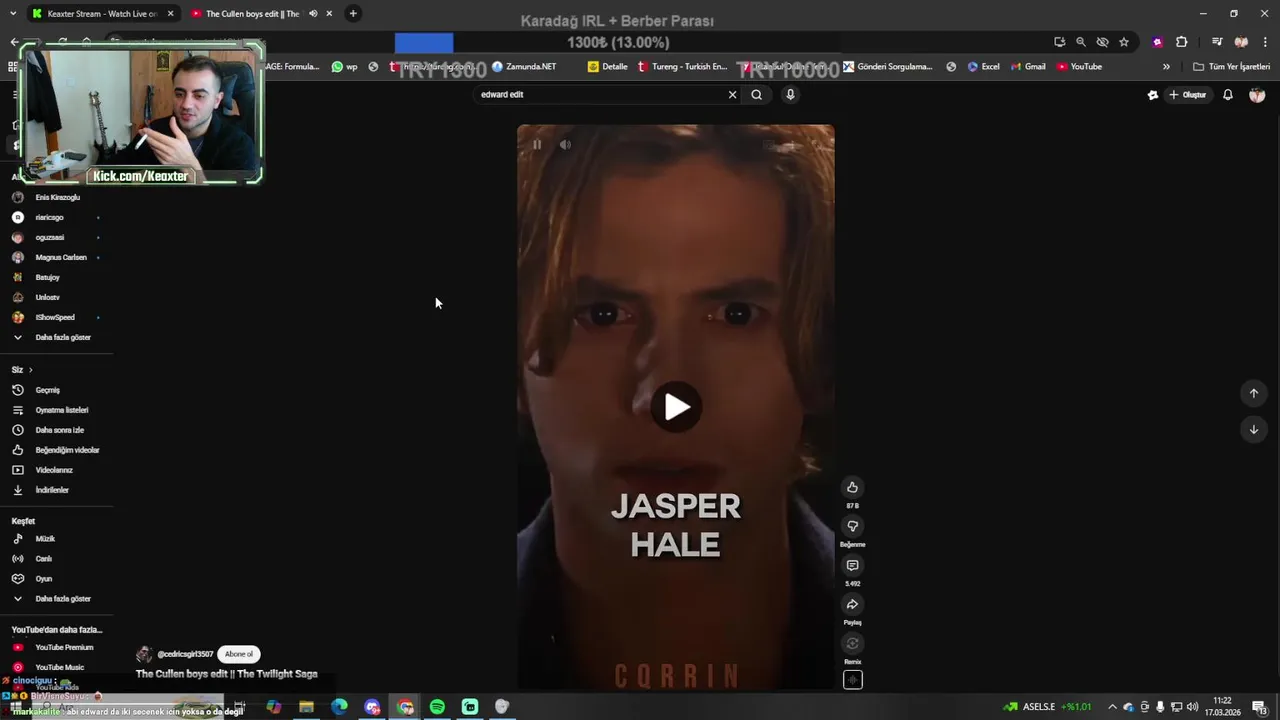Open @cedricsgirl3507 channel link
The width and height of the screenshot is (1280, 720).
click(x=185, y=654)
